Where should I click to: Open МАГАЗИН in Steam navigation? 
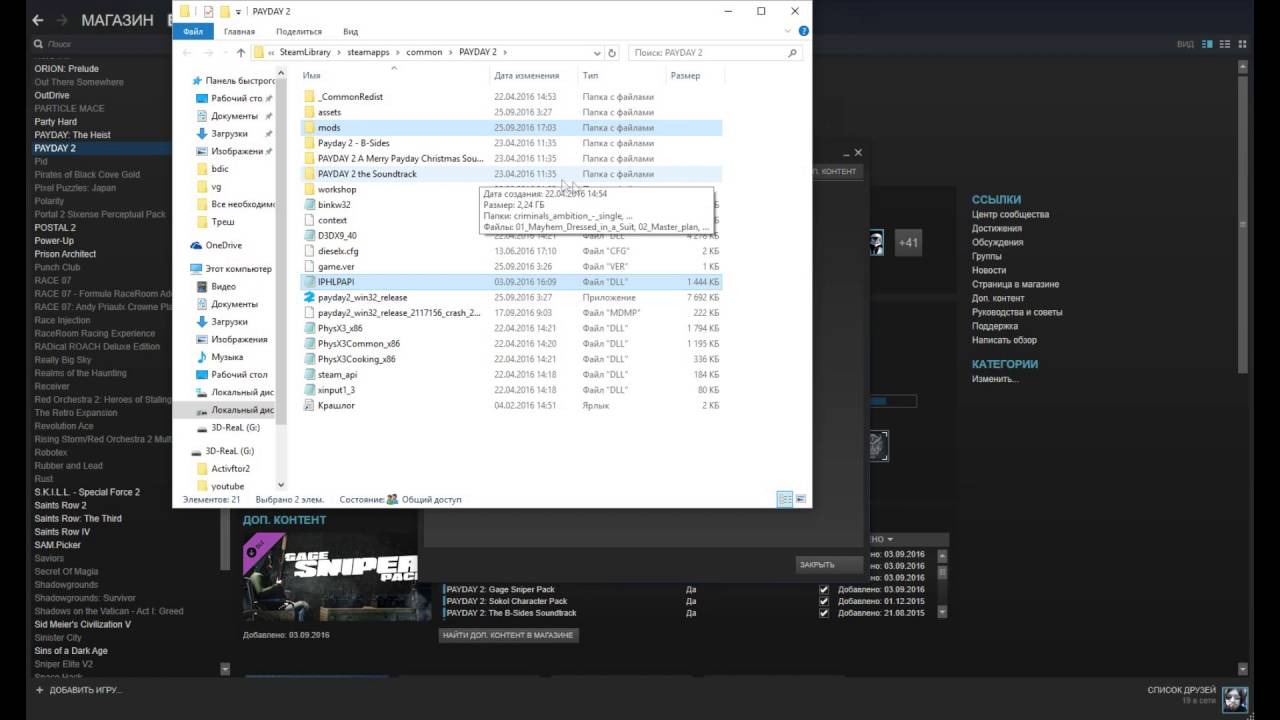coord(117,20)
